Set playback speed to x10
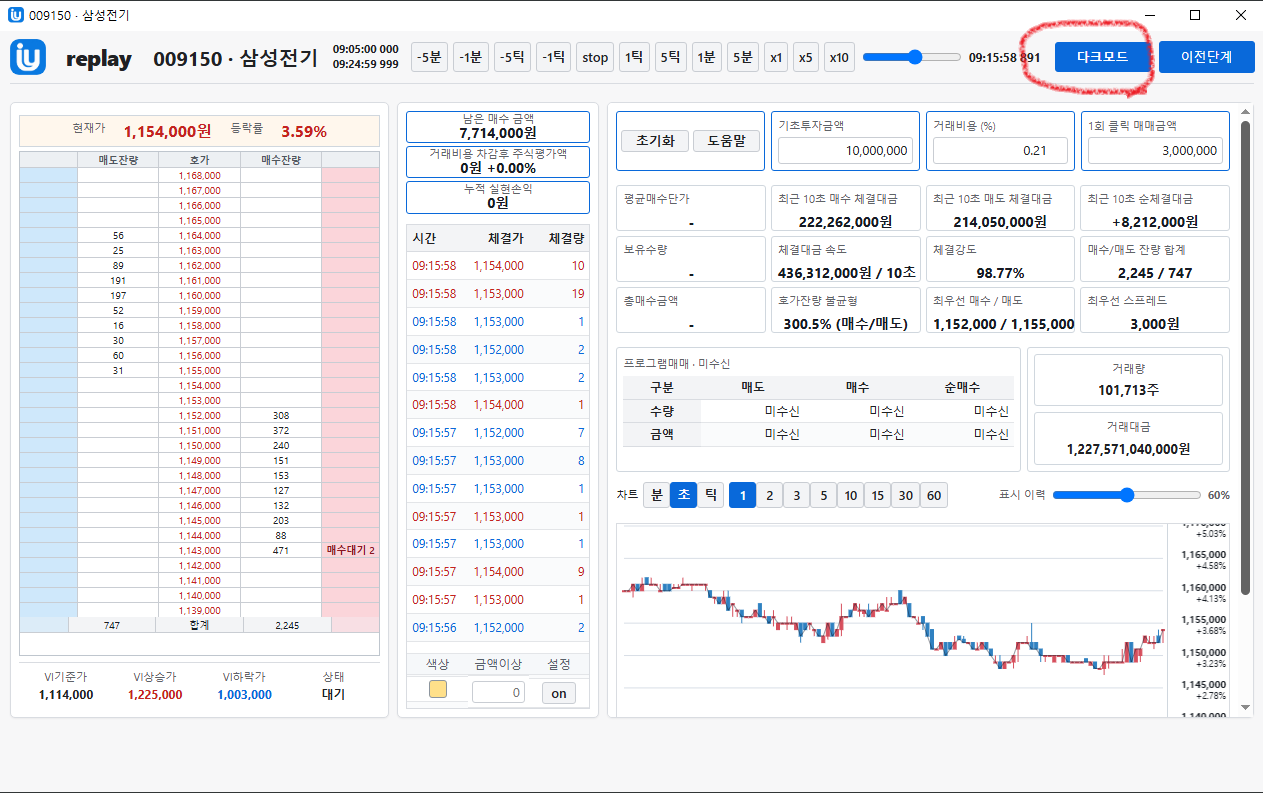Screen dimensions: 1263x793 pyautogui.click(x=838, y=57)
